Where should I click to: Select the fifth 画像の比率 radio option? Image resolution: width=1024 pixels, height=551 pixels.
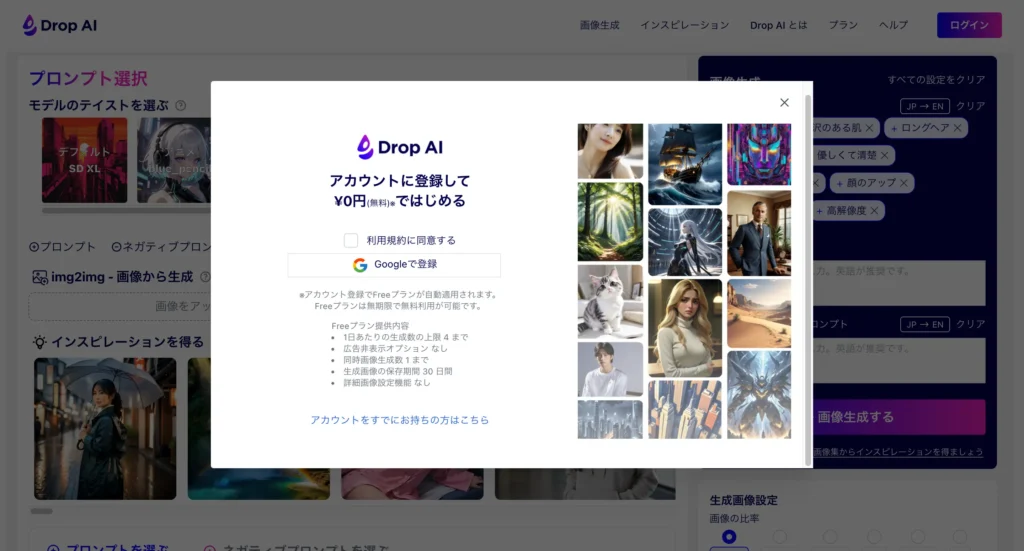click(x=918, y=537)
